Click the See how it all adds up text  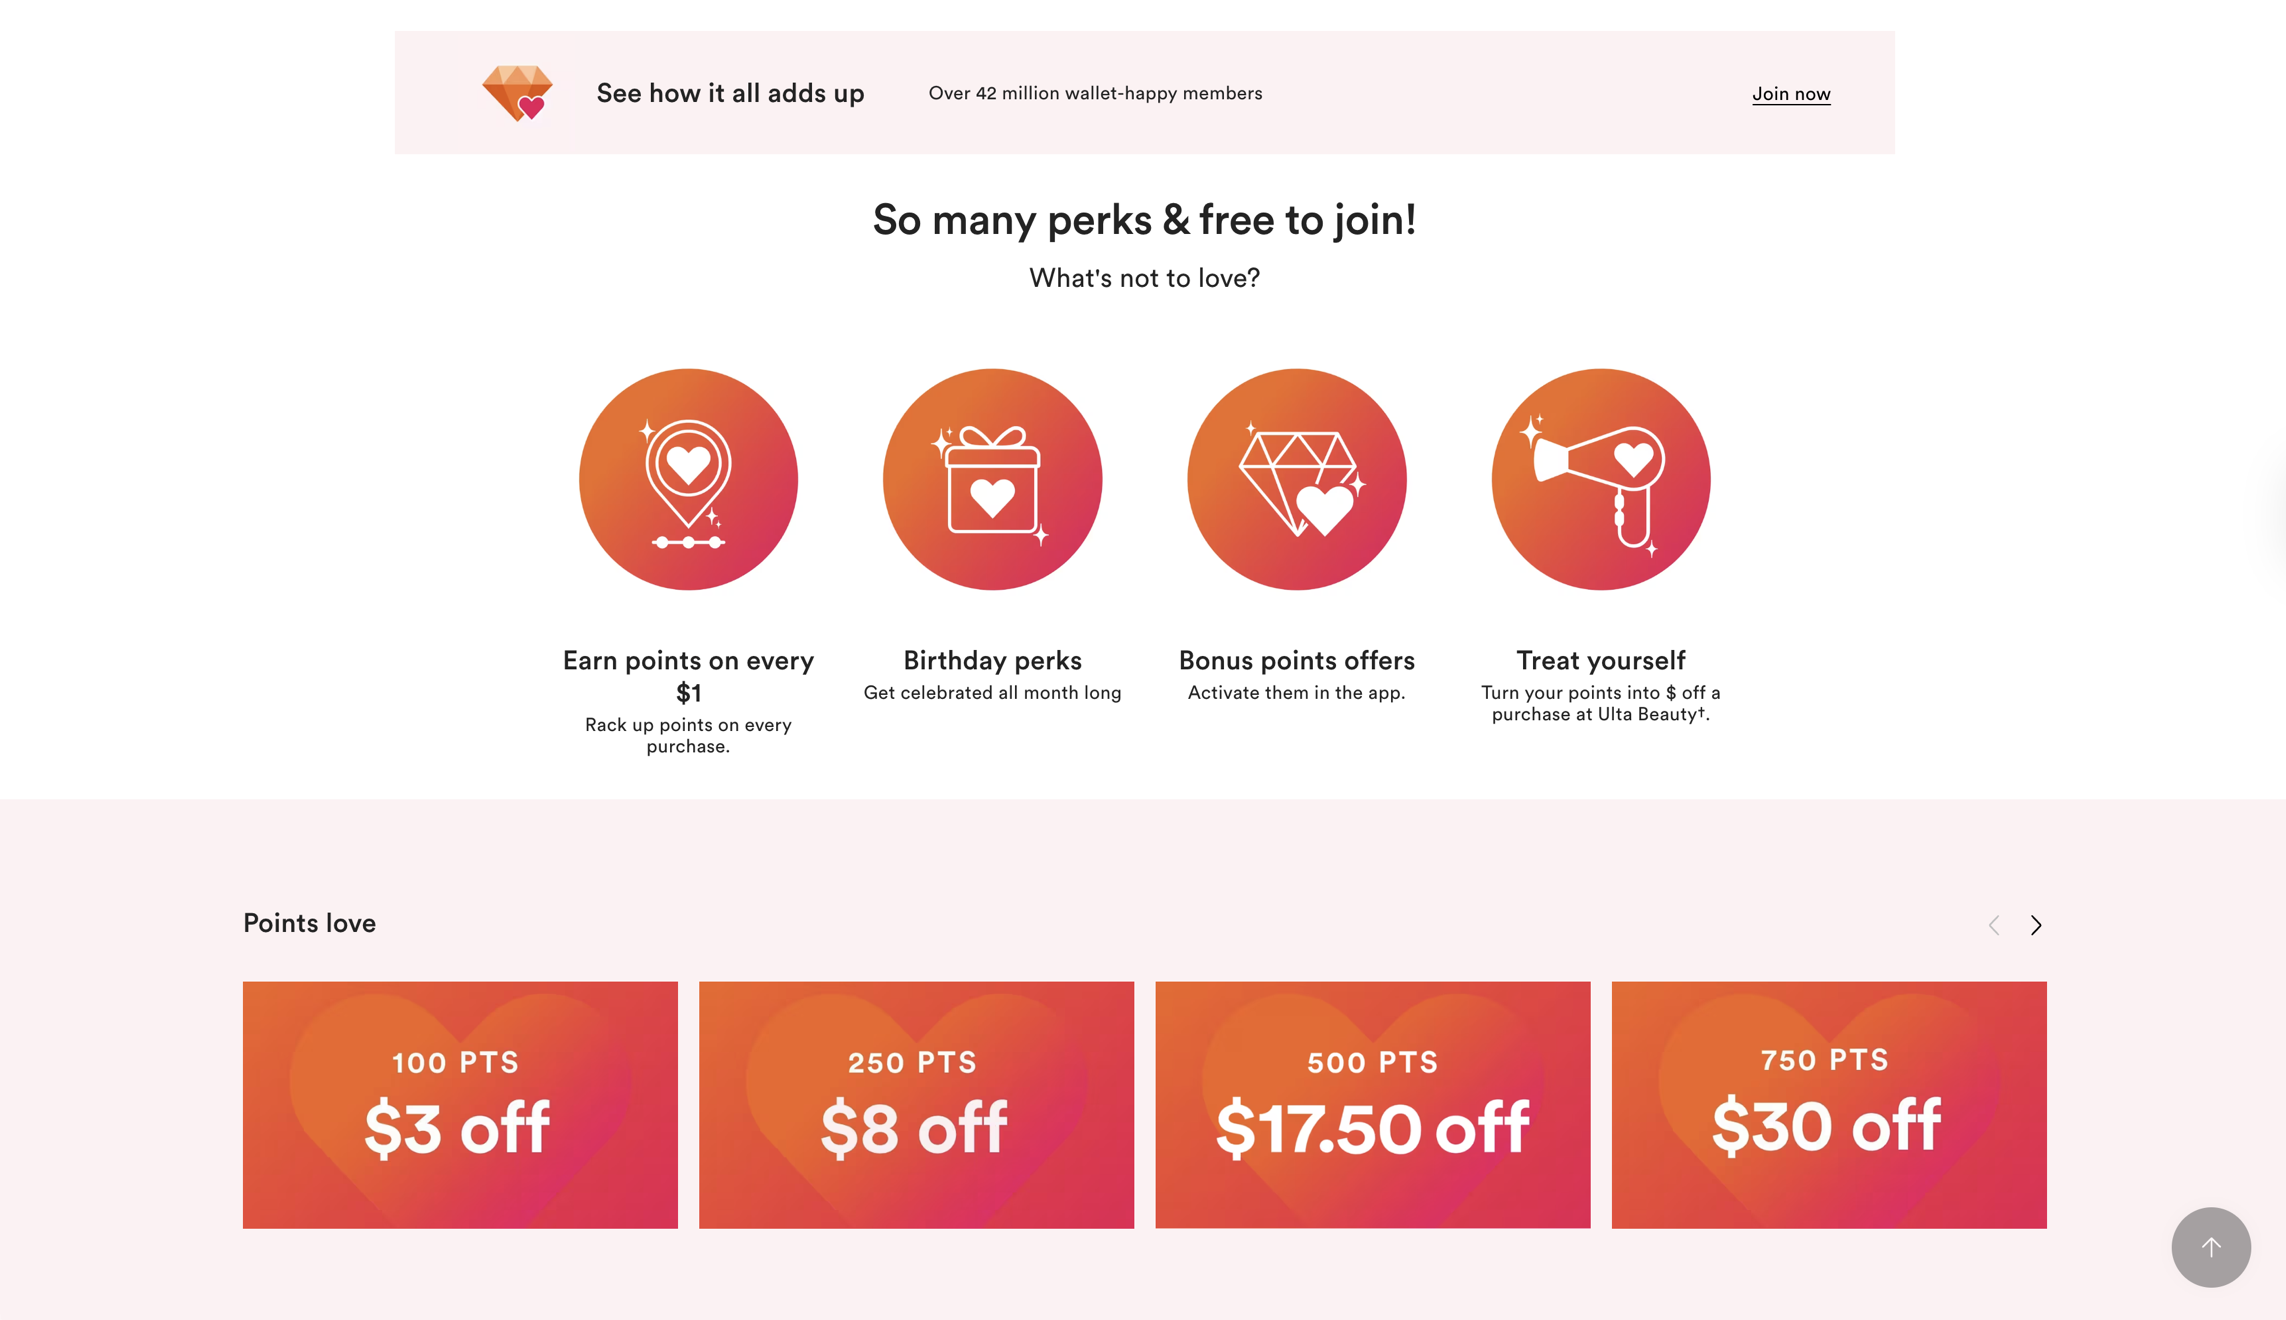coord(730,93)
